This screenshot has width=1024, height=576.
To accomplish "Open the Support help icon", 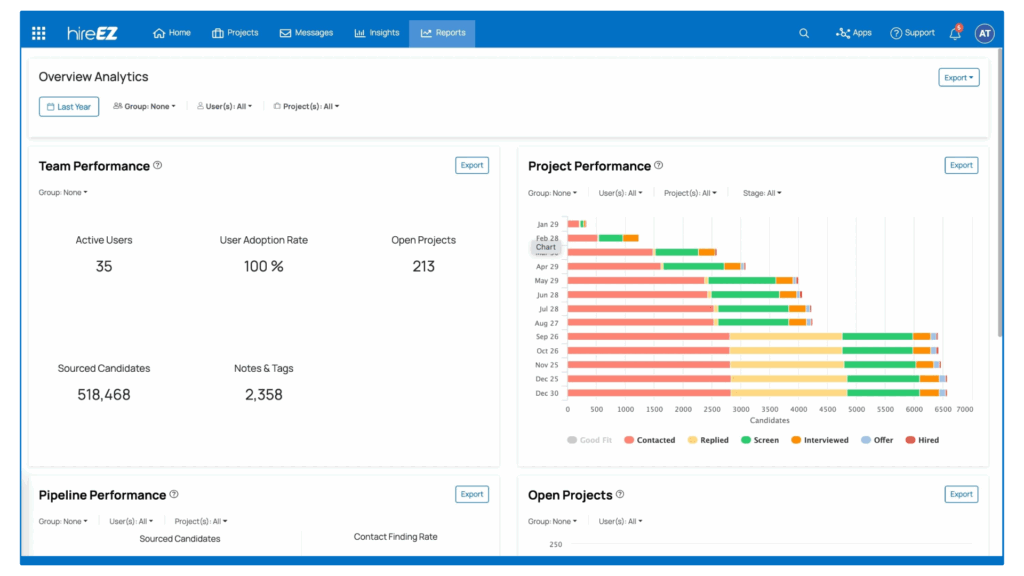I will (912, 33).
